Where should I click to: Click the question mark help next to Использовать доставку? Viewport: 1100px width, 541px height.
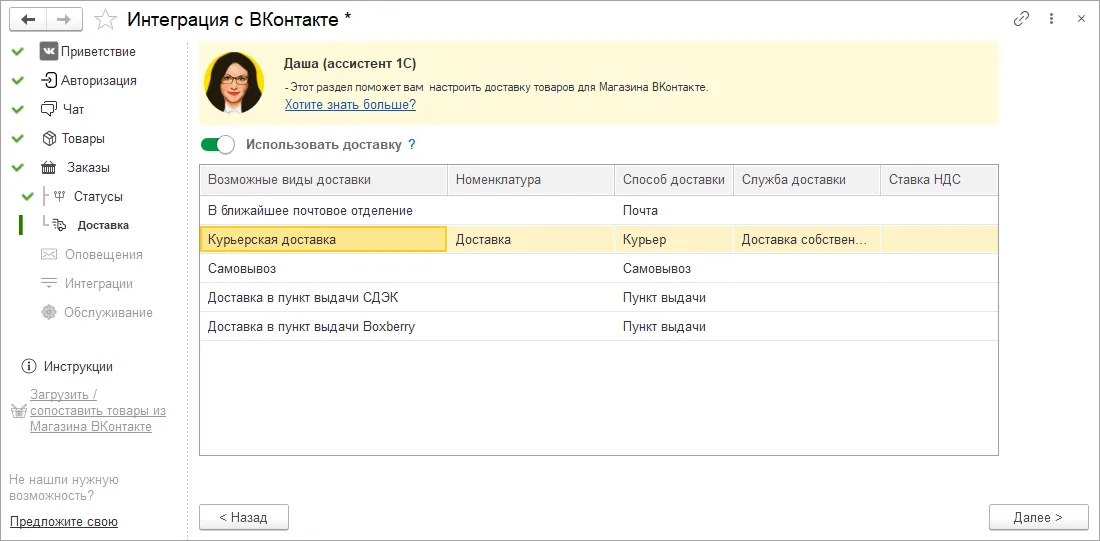coord(412,145)
